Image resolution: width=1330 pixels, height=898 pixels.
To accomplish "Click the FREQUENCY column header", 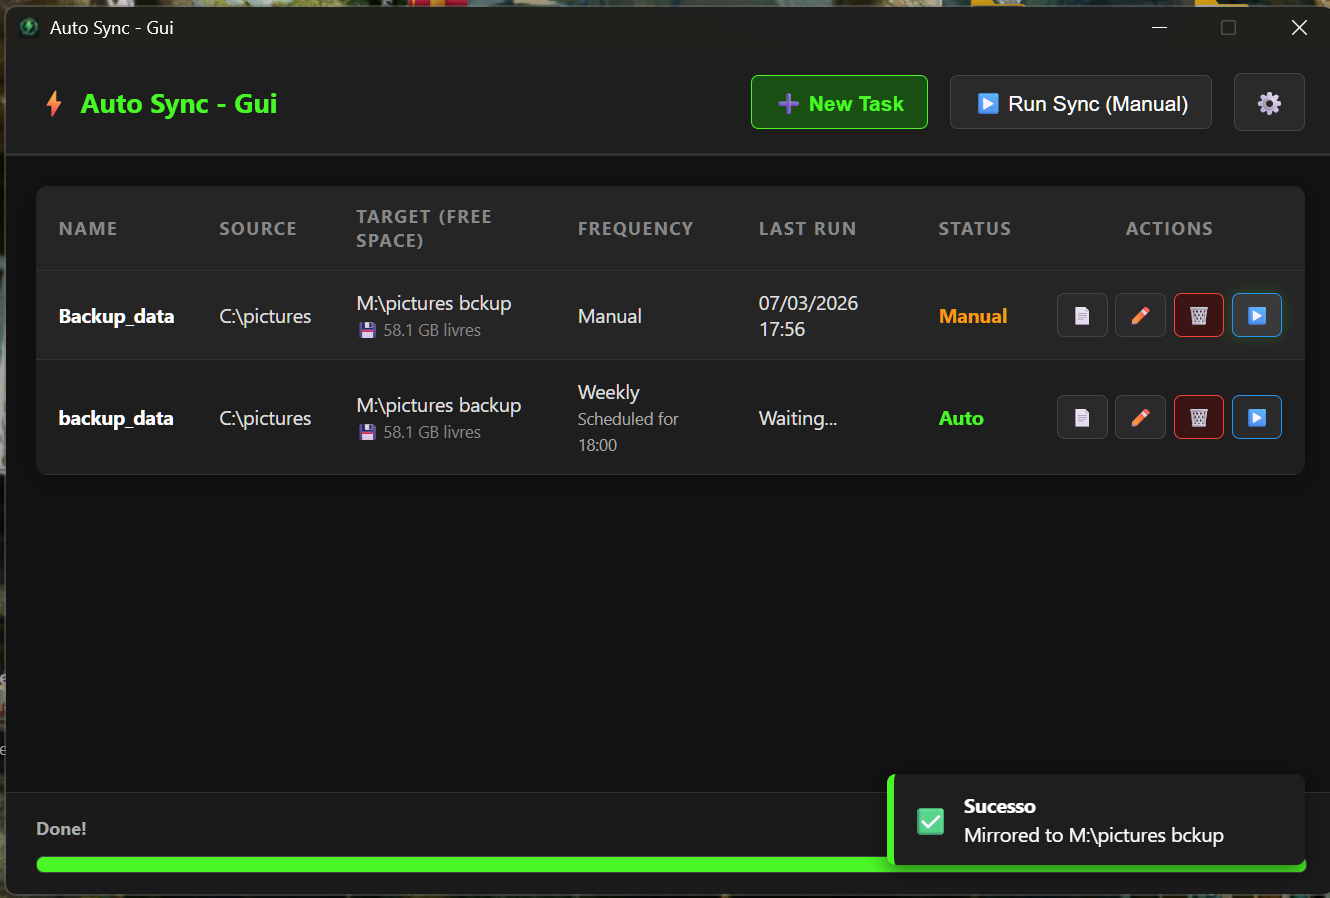I will [635, 229].
